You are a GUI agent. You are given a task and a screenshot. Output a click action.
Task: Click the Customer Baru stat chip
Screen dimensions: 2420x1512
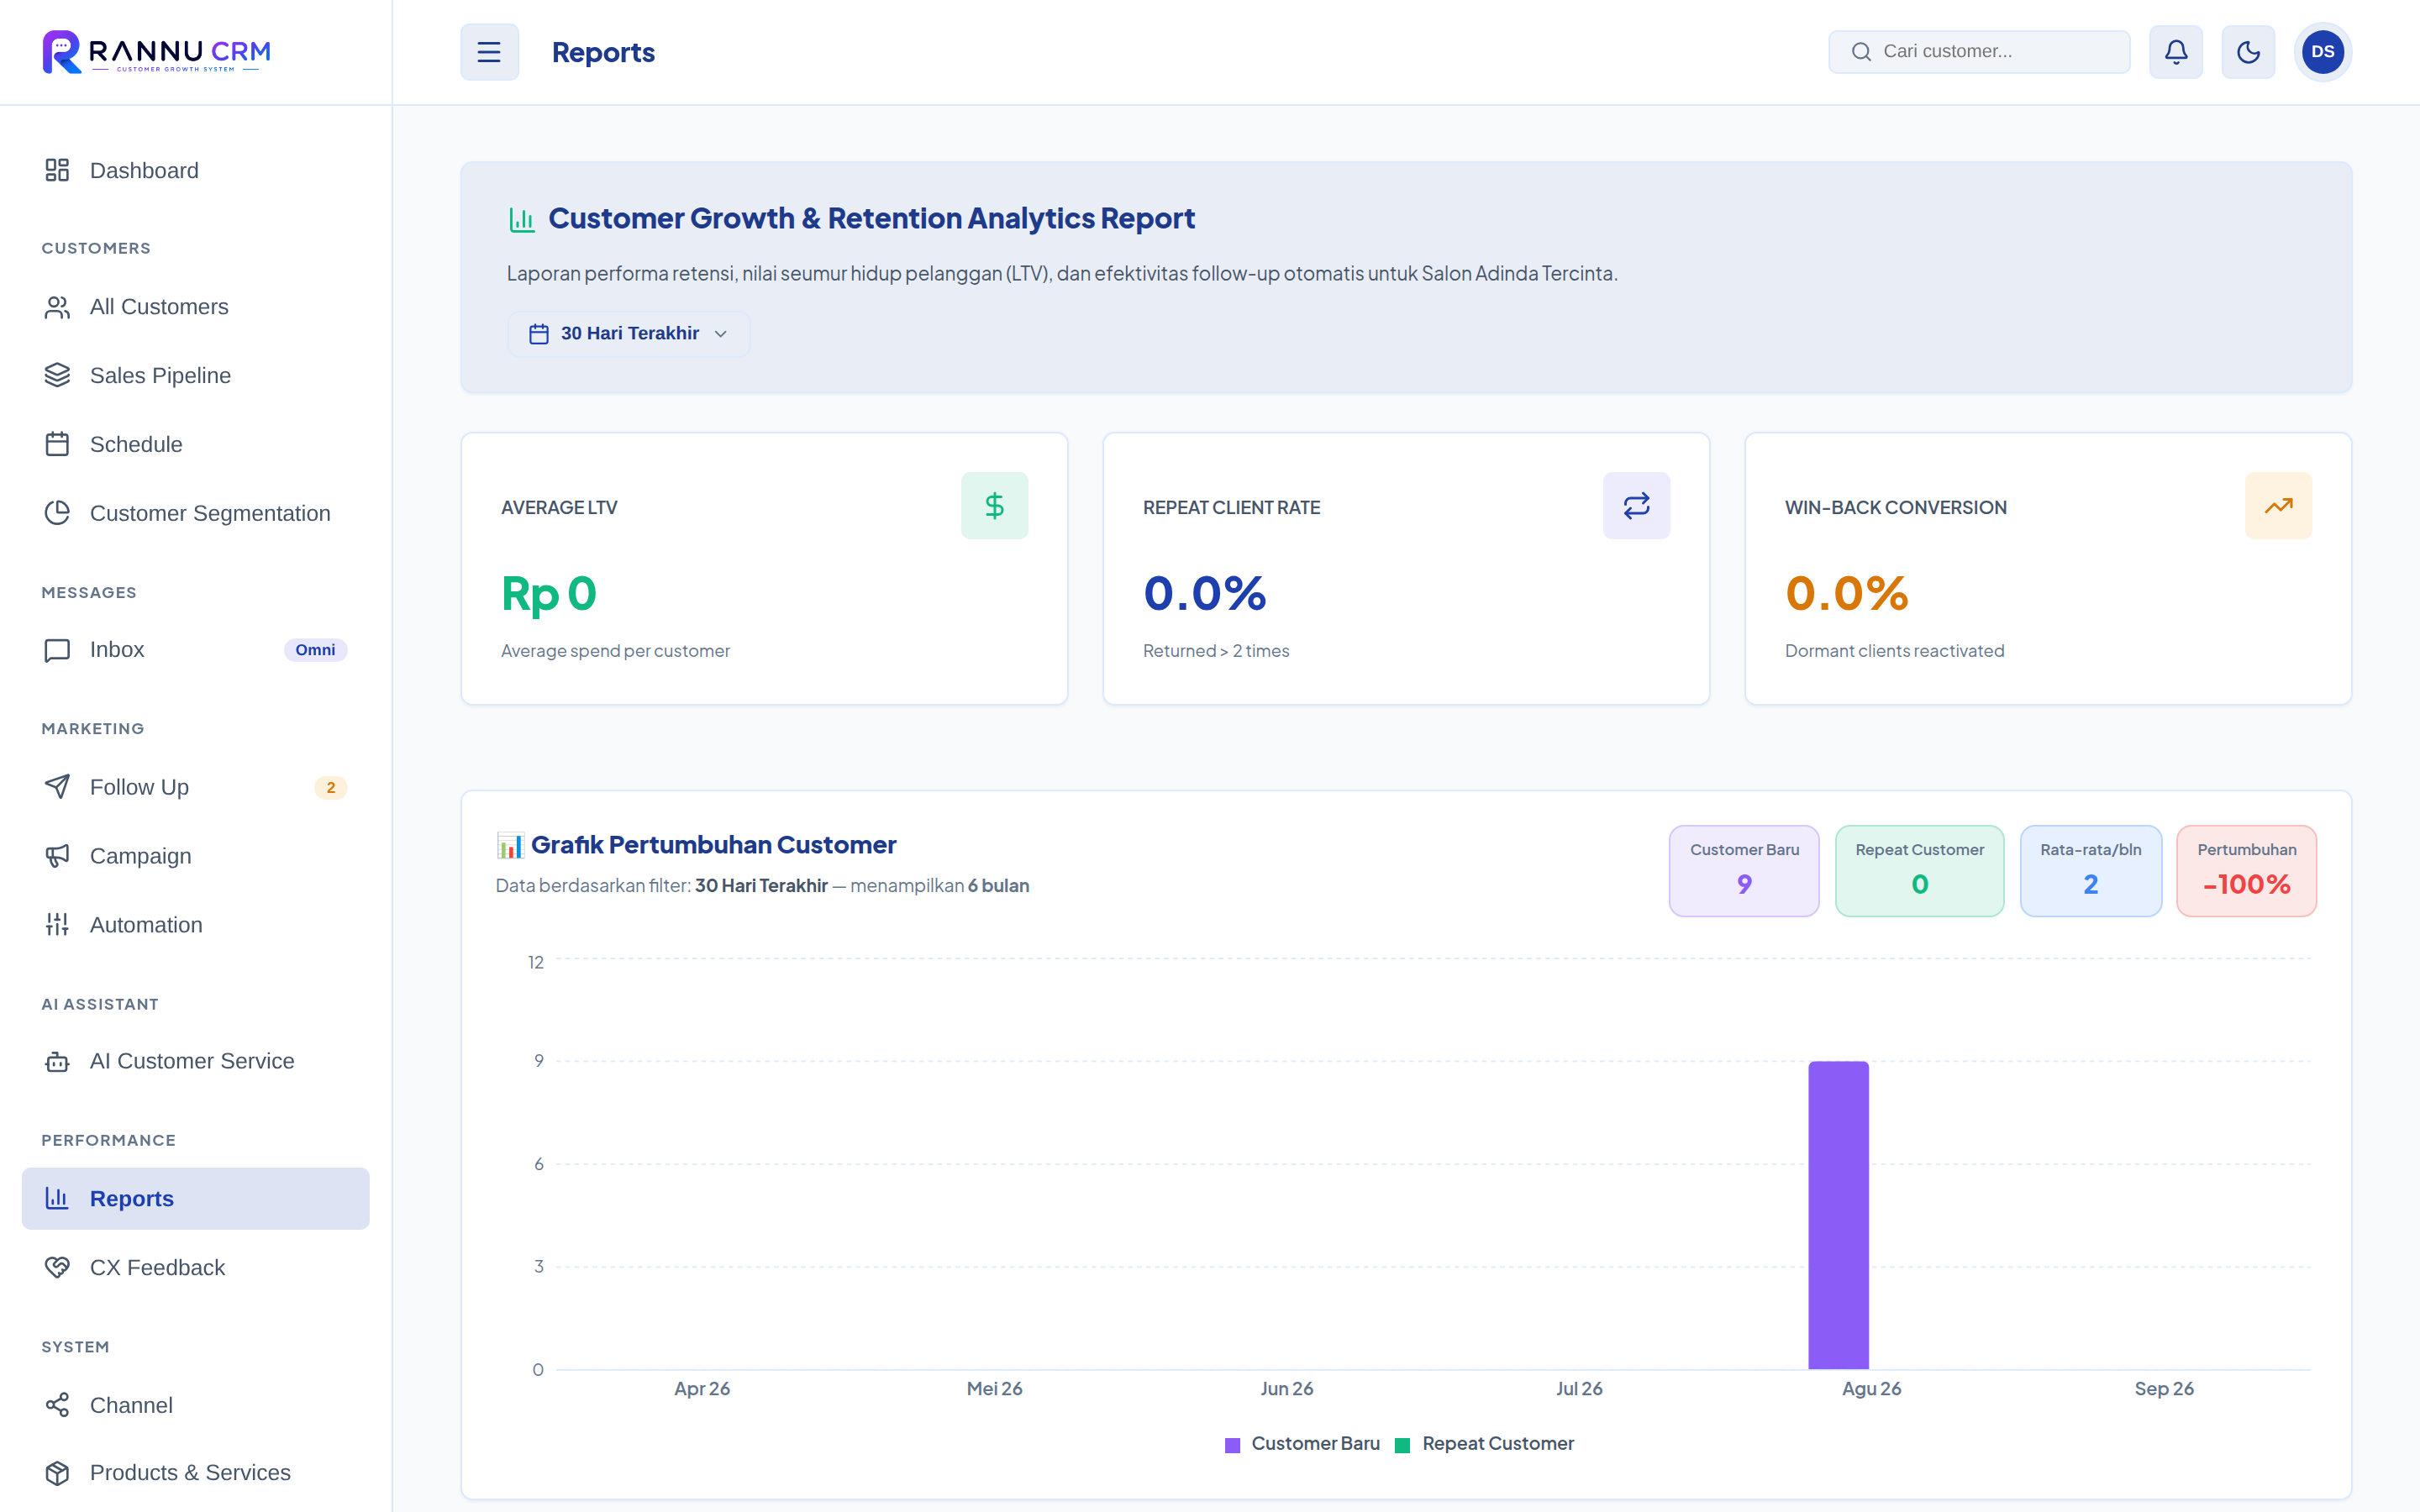1744,870
